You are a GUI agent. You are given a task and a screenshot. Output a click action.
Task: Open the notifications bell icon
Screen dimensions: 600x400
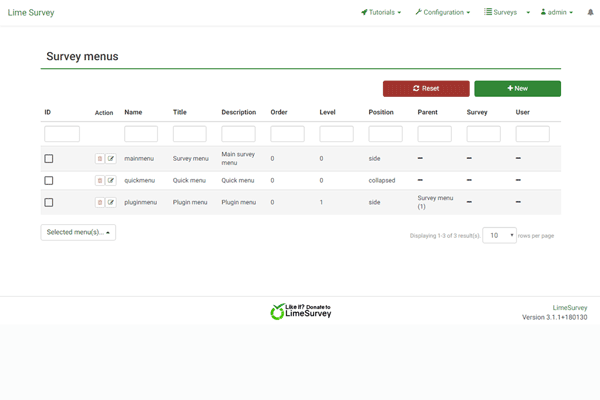pyautogui.click(x=590, y=13)
